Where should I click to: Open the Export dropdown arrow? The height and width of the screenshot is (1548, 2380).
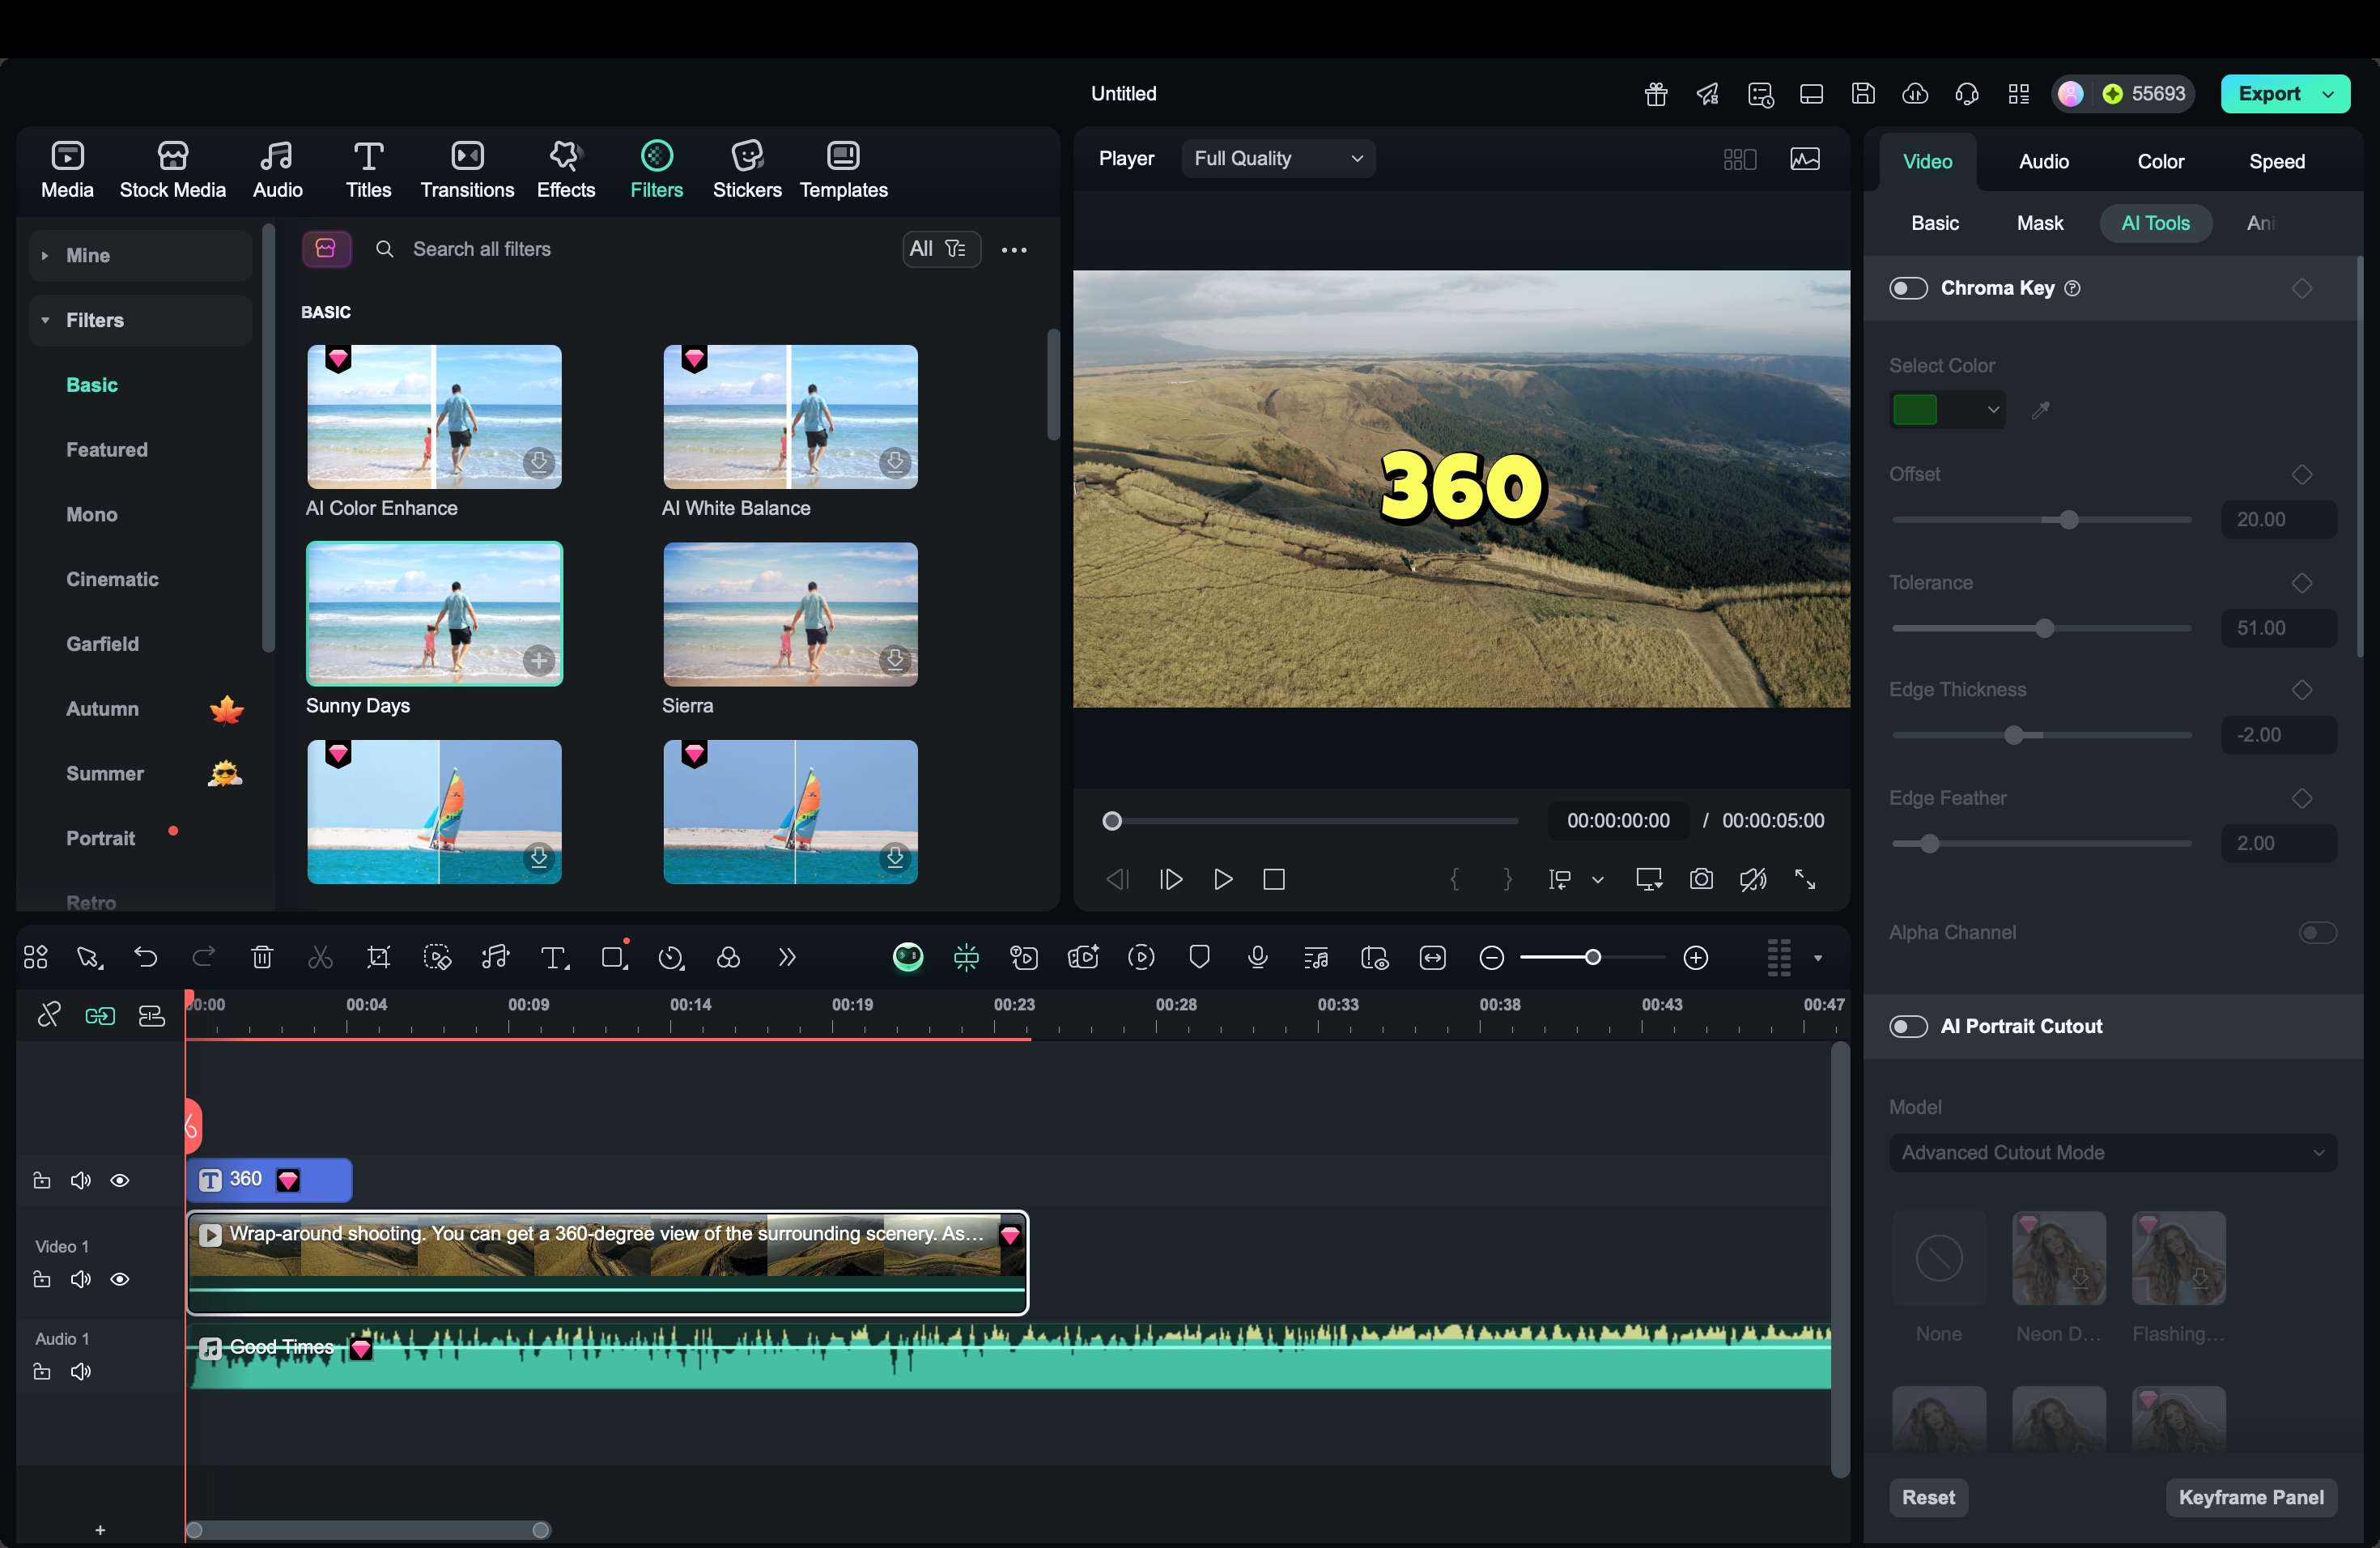2328,93
